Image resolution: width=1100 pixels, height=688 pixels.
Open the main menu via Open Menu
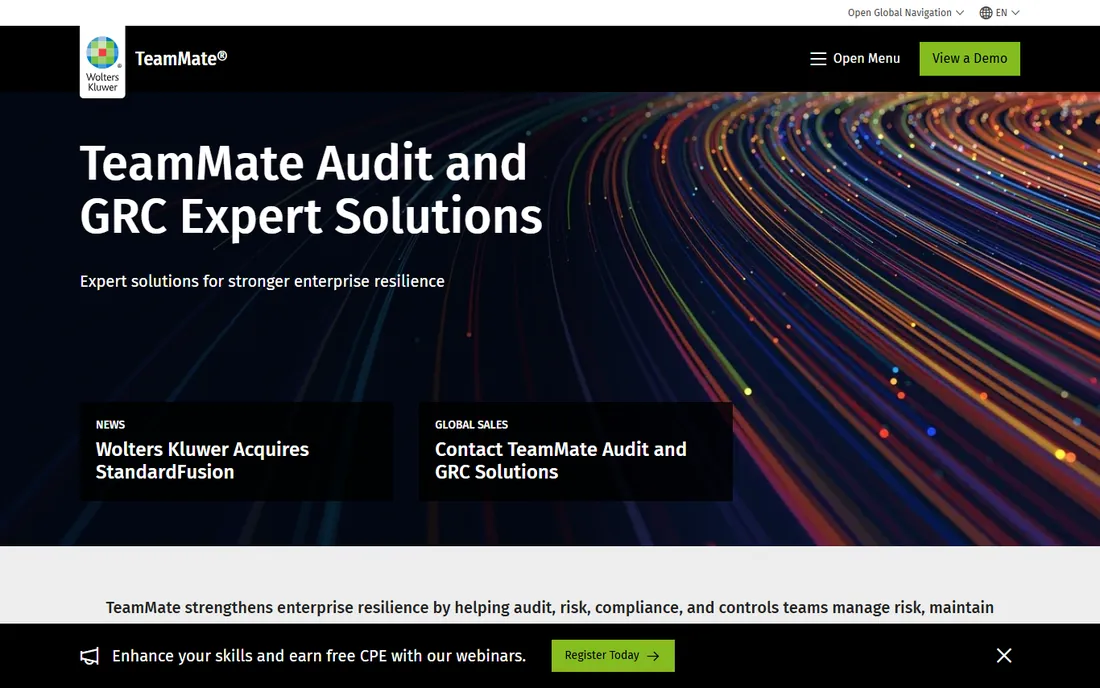tap(866, 59)
